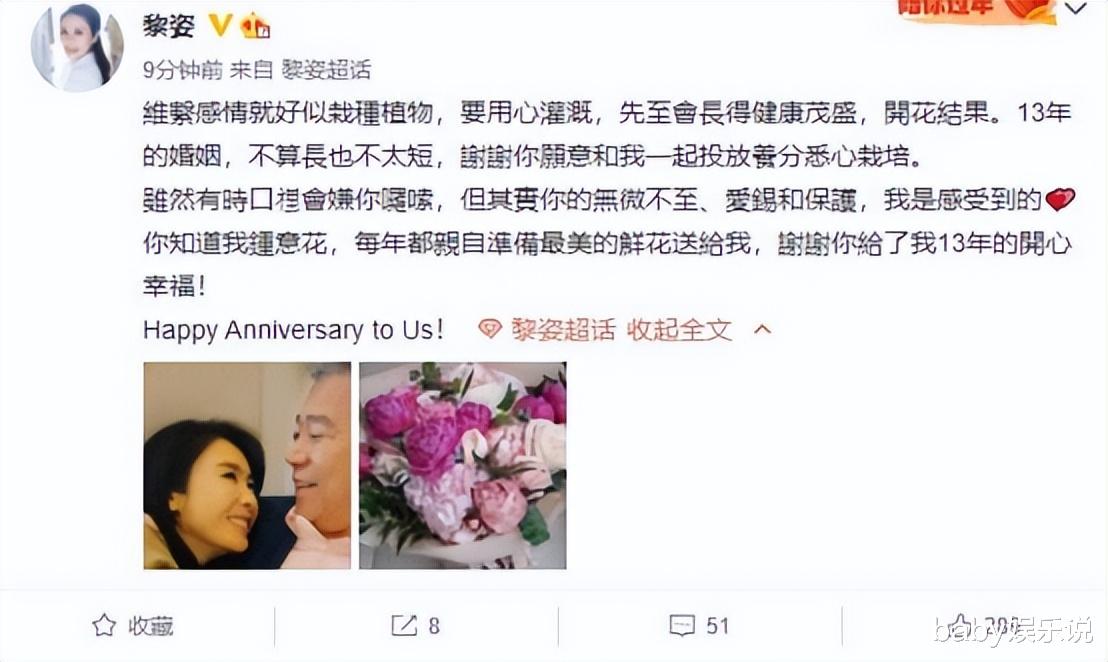Click the star icon beside 收藏
Image resolution: width=1108 pixels, height=662 pixels.
pos(104,625)
